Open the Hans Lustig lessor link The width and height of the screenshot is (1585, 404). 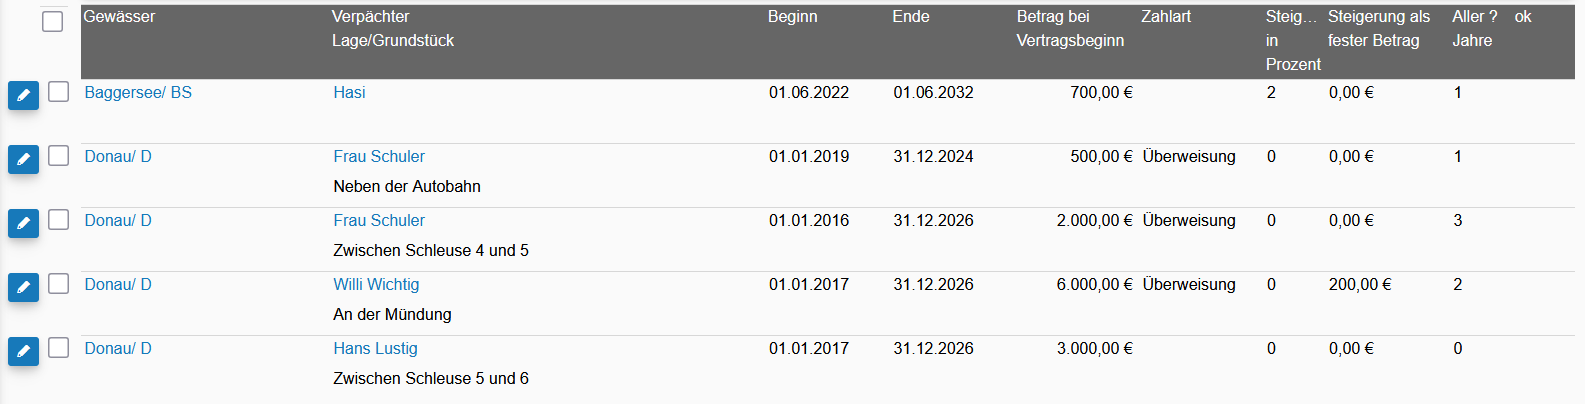(375, 348)
